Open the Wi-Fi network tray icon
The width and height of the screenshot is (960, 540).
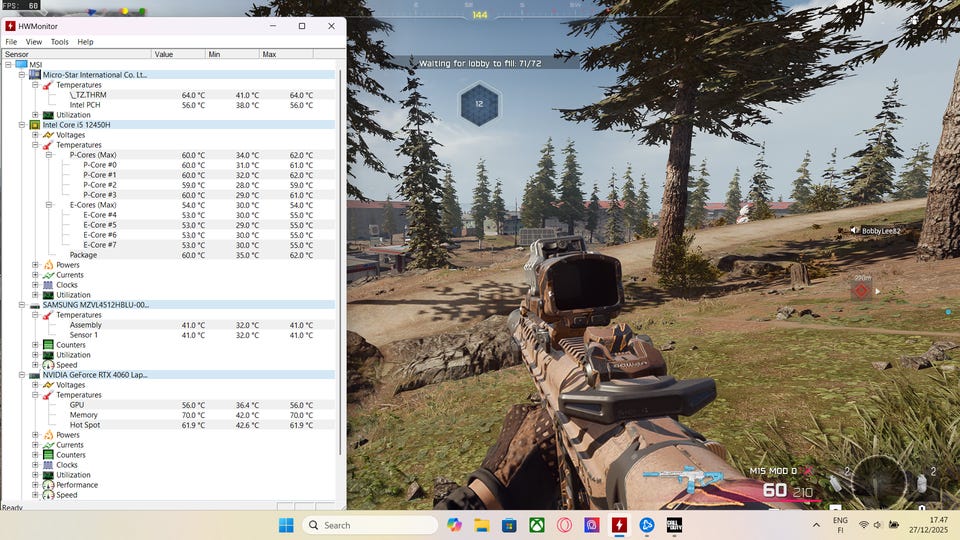pyautogui.click(x=863, y=525)
